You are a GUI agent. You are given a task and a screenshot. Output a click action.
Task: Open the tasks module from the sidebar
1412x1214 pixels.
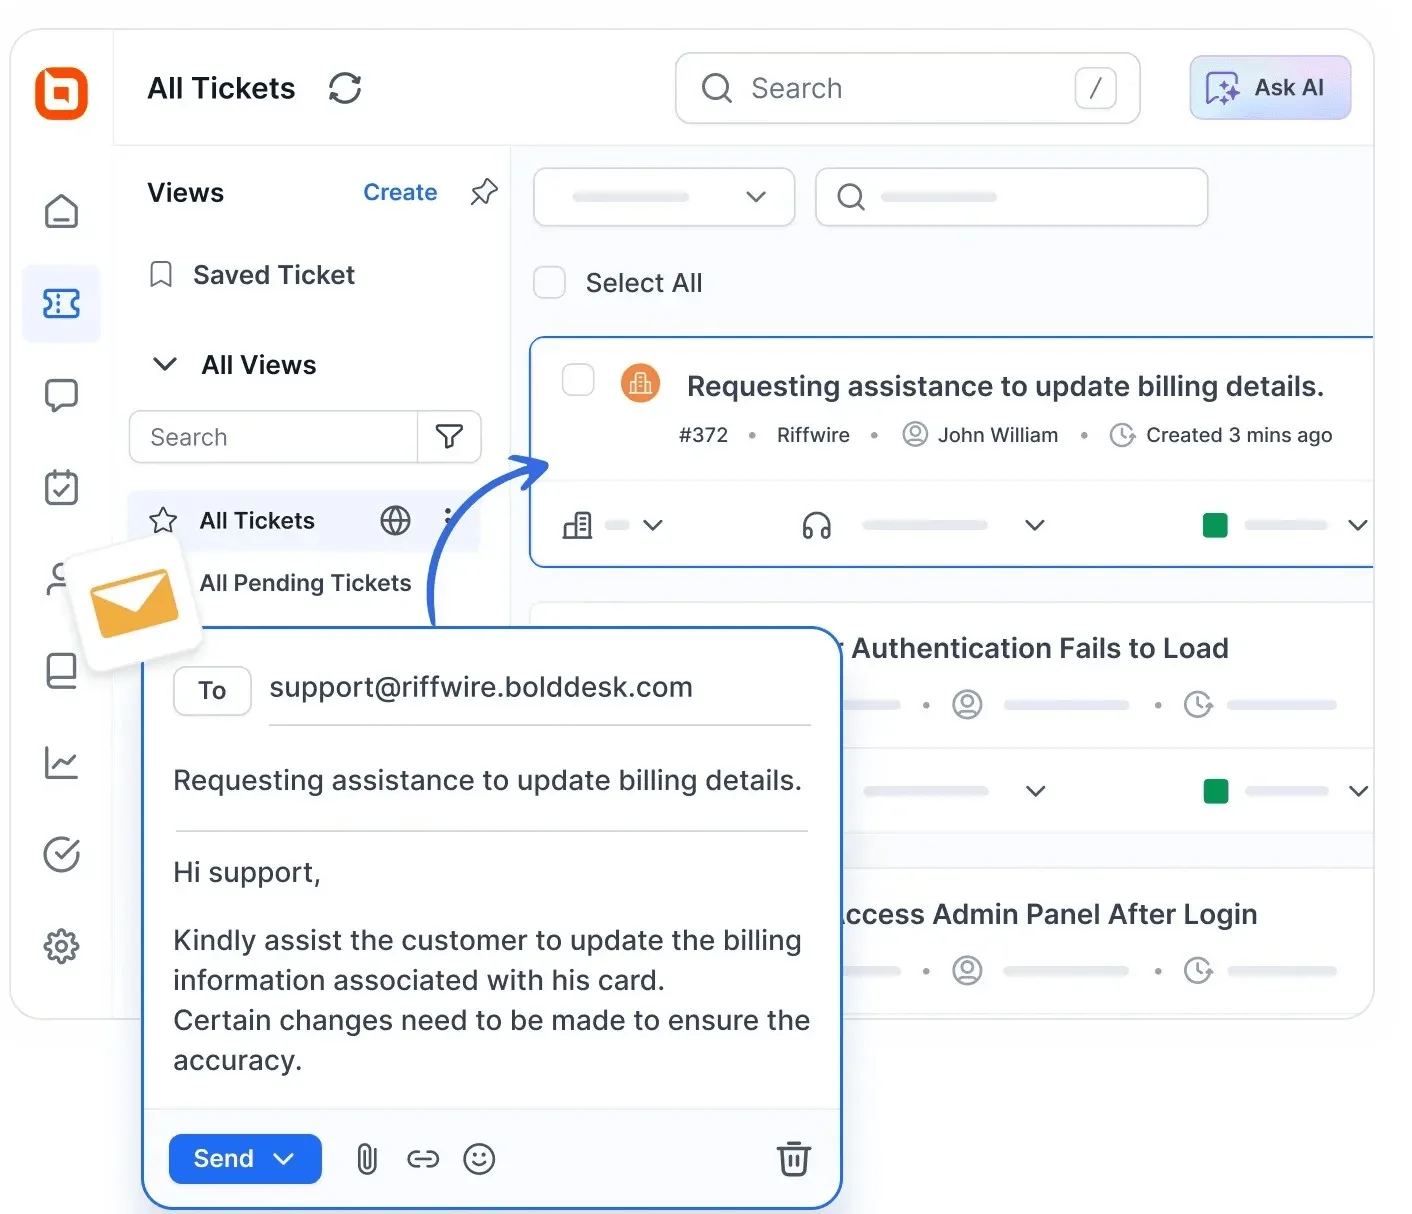(x=62, y=488)
